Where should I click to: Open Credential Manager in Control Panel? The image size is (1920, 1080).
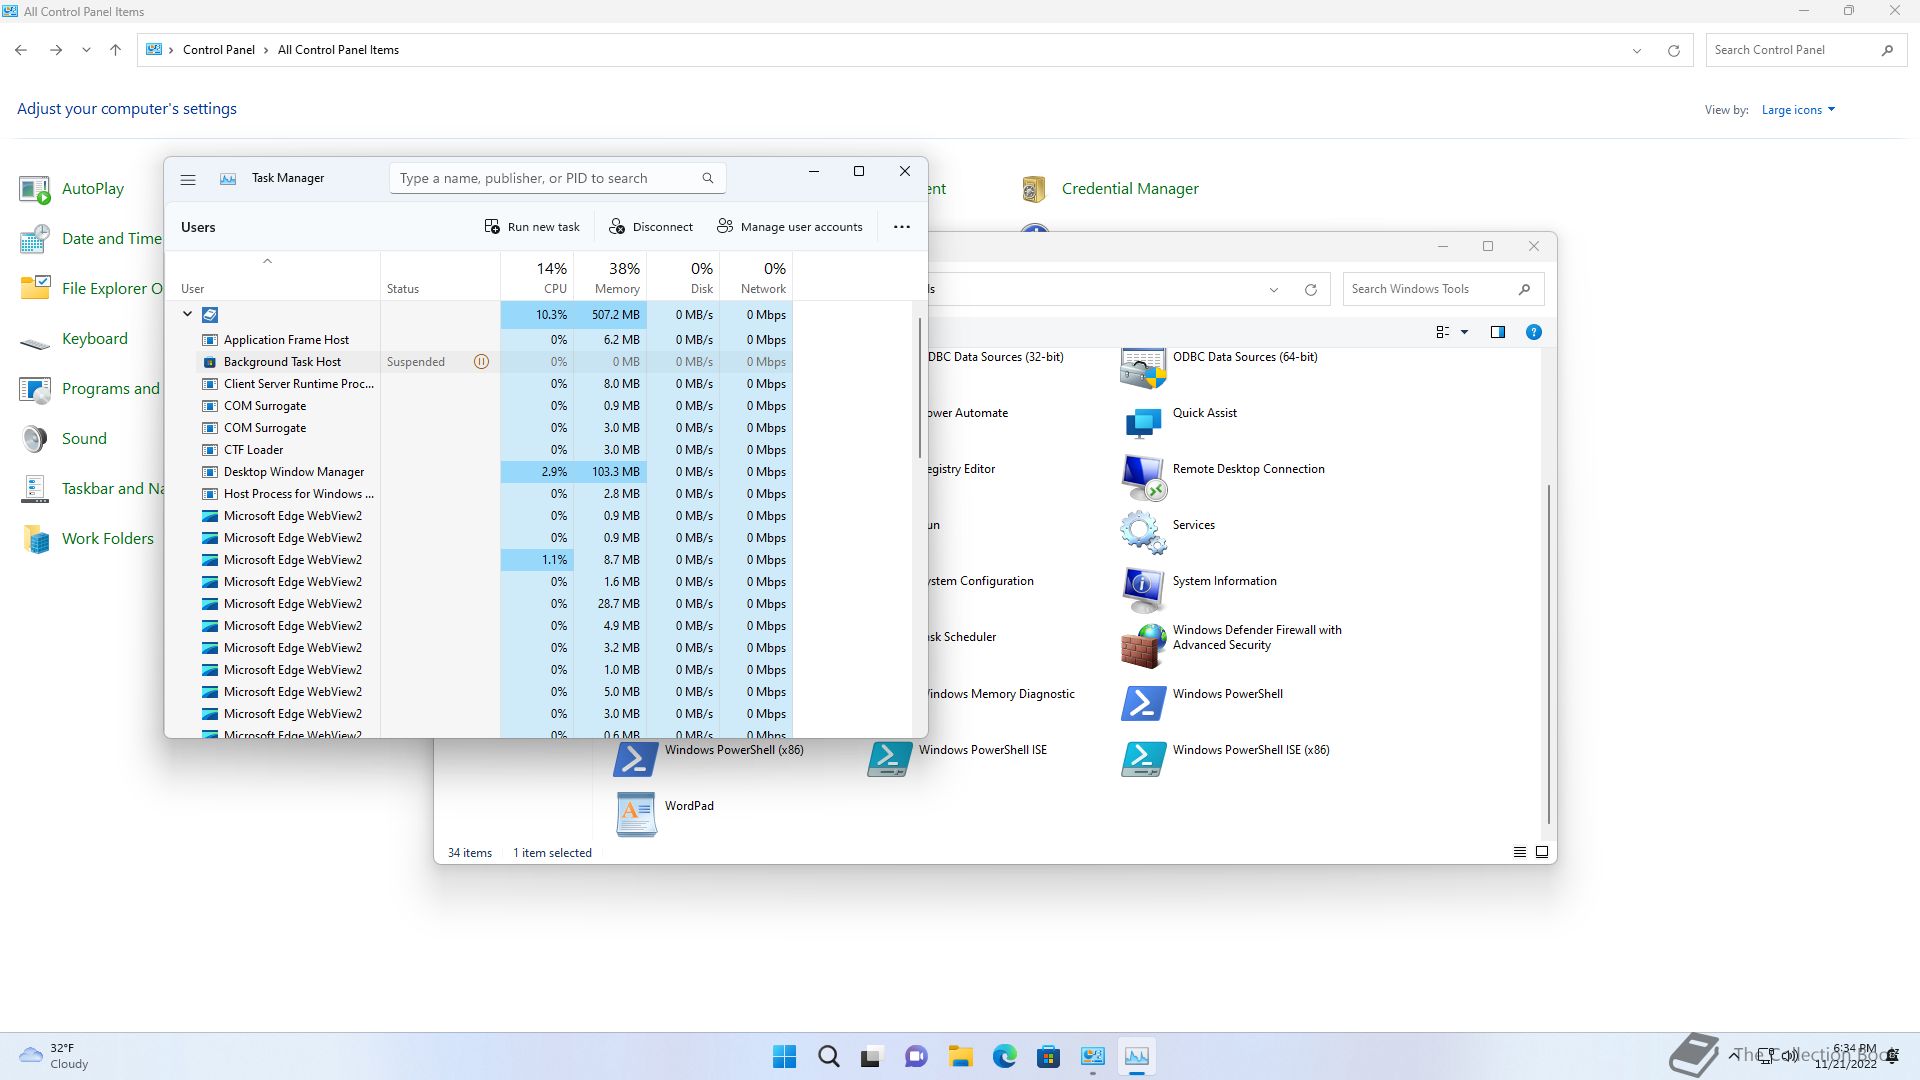coord(1109,189)
